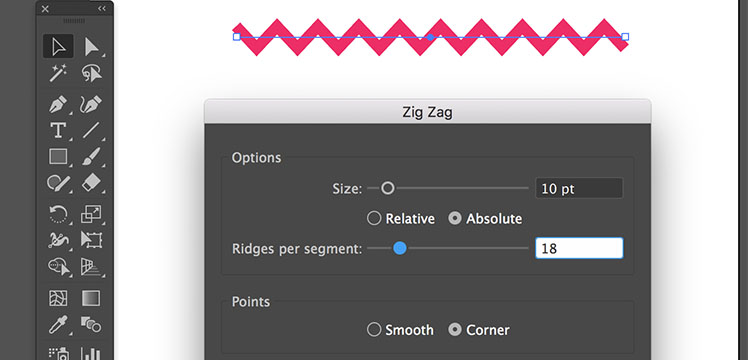This screenshot has width=750, height=360.
Task: Select the Paintbrush tool
Action: tap(91, 156)
